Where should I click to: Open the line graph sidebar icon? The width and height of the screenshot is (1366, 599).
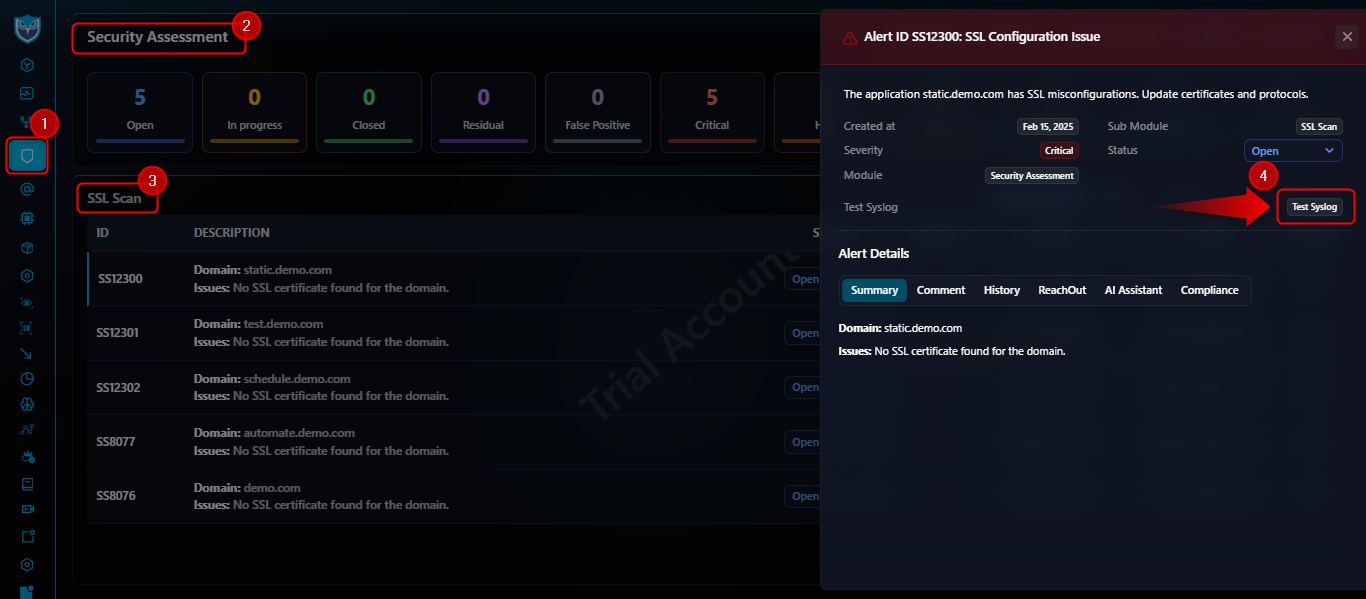[28, 431]
